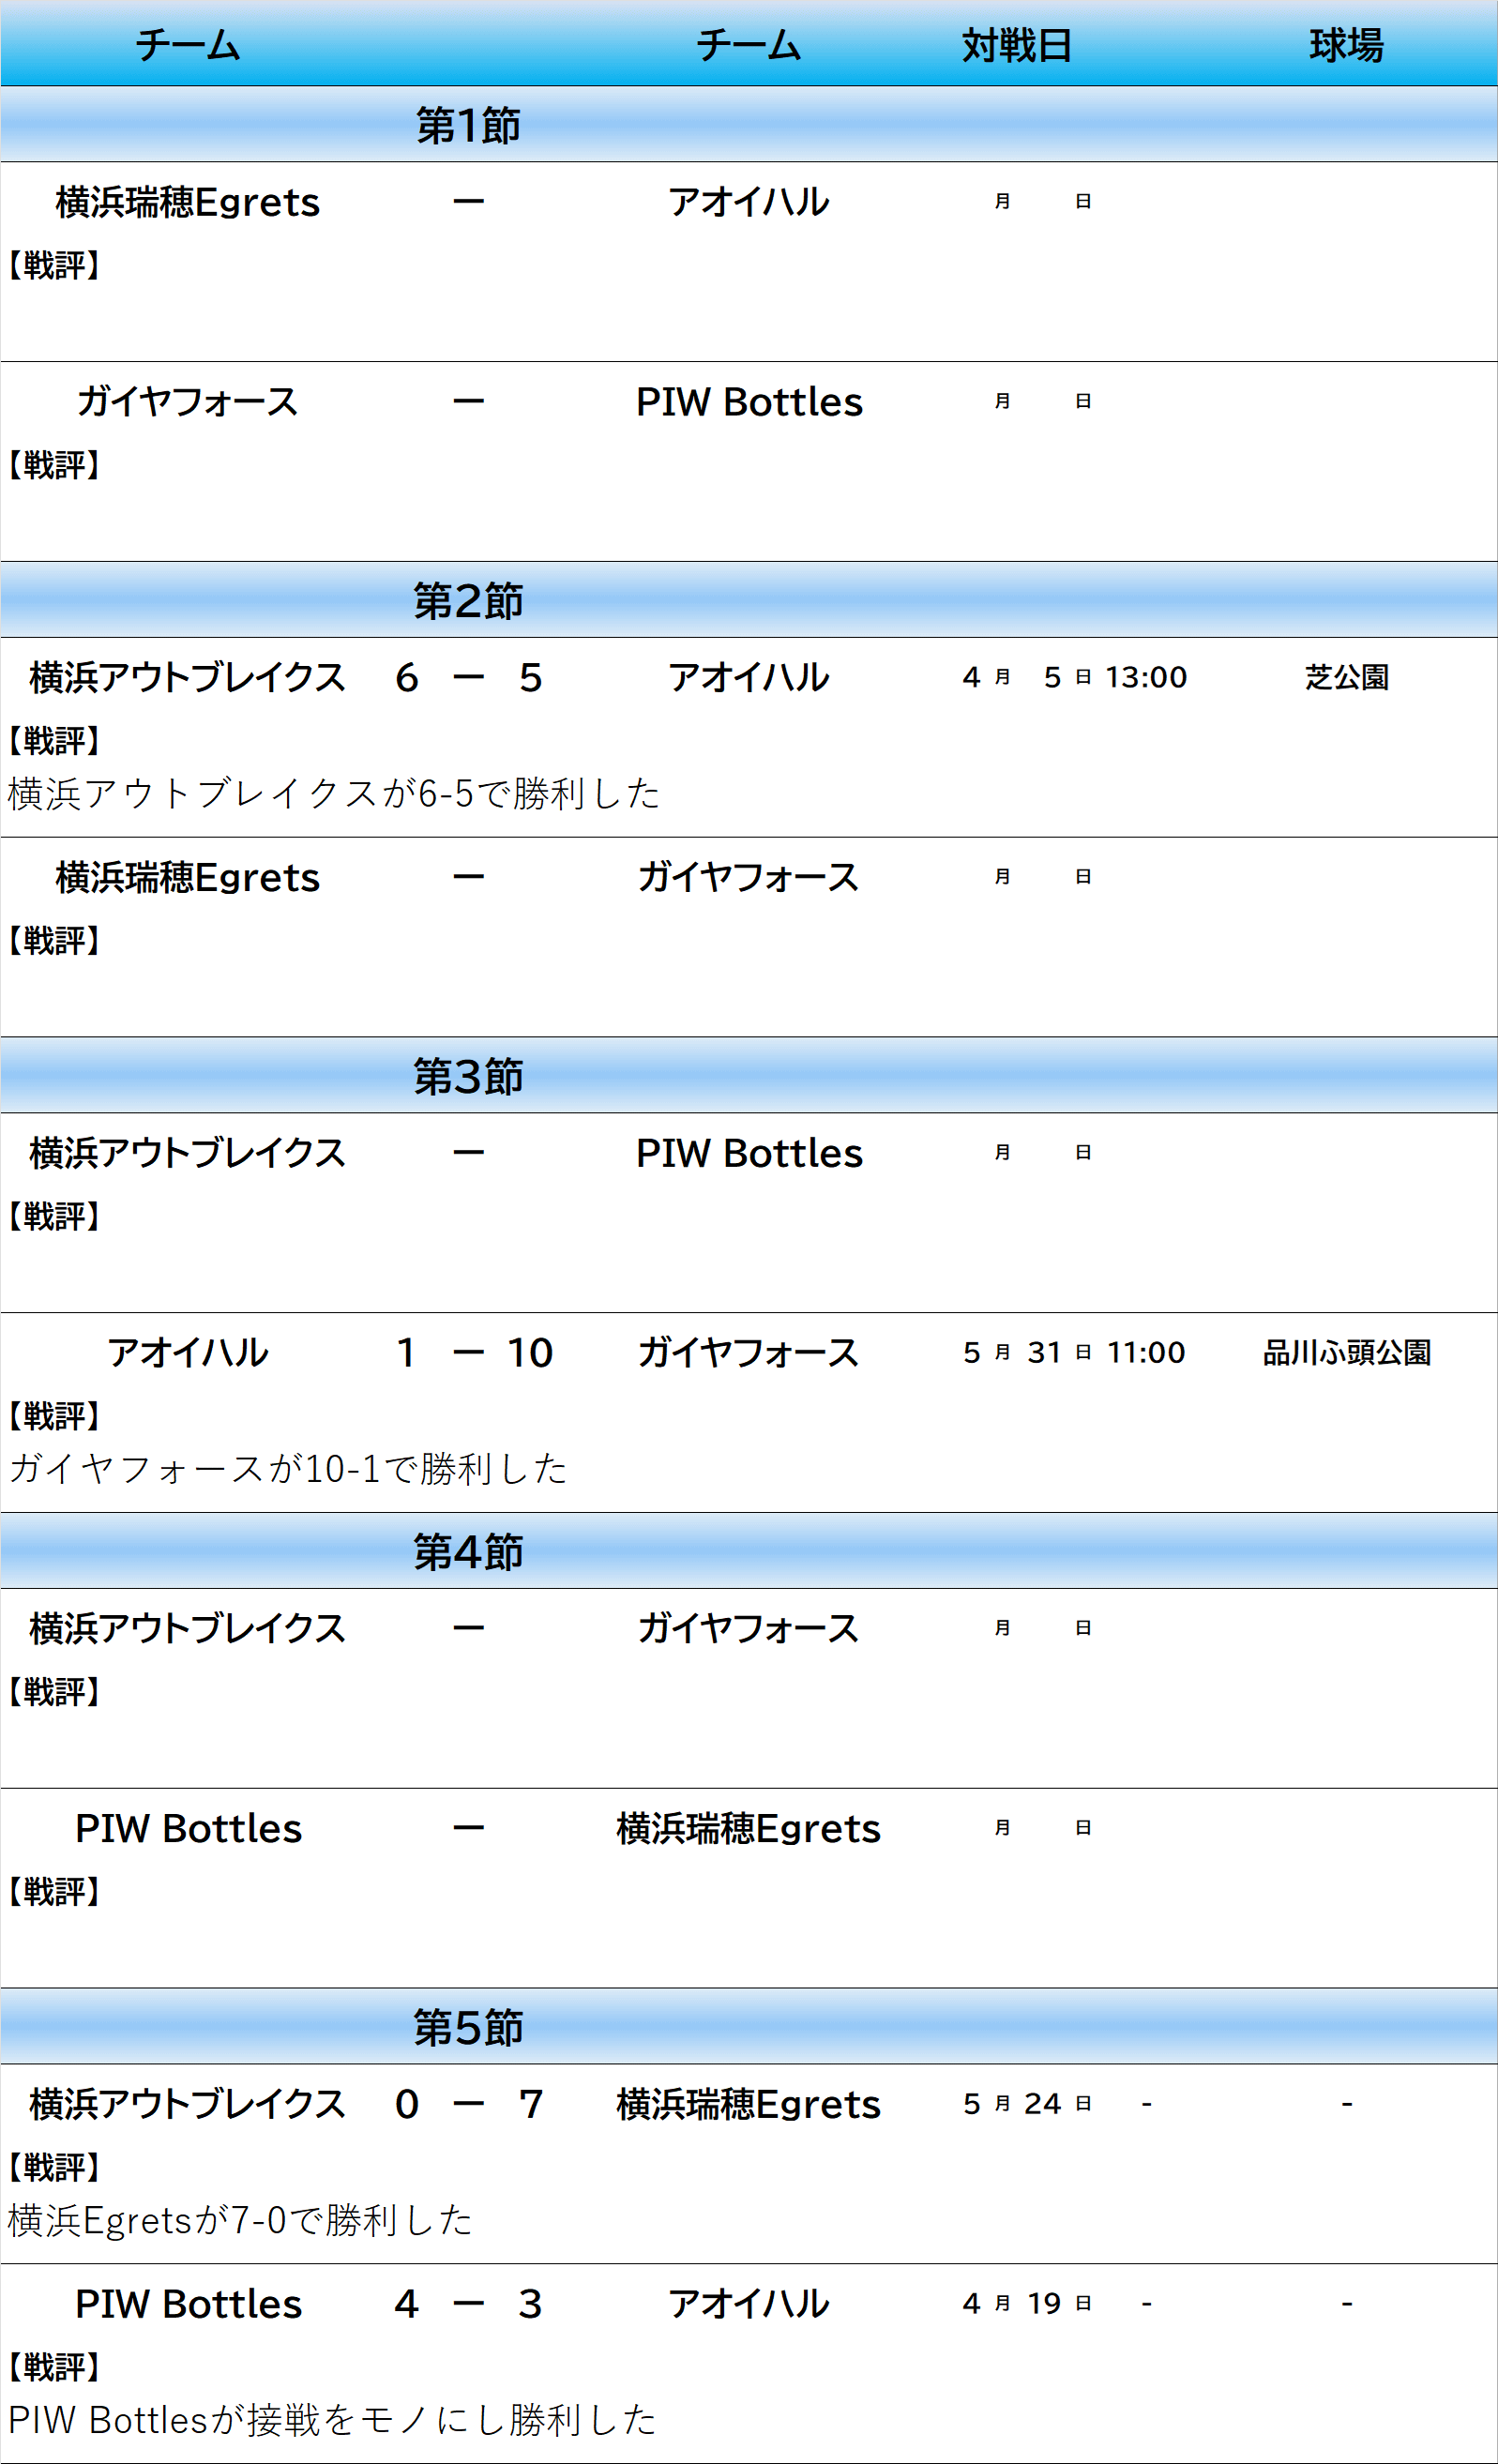Click the 11:00 game time cell
1498x2464 pixels.
1146,1352
